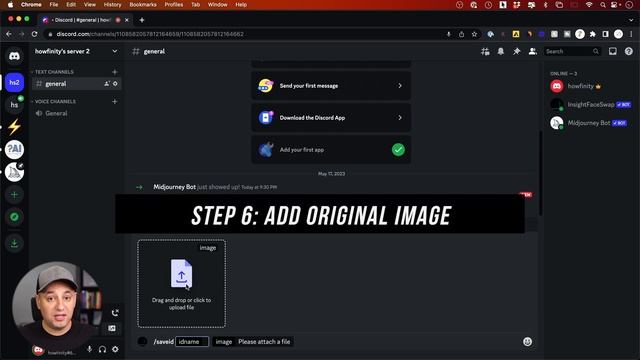640x360 pixels.
Task: Bookmark this page with star
Action: tap(474, 34)
